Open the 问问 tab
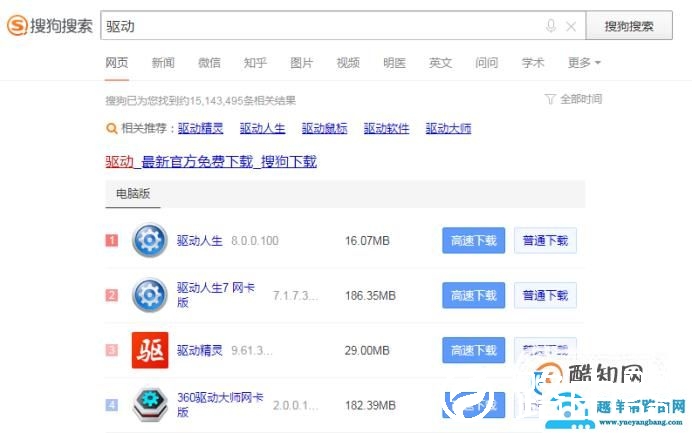Screen dimensions: 692x433 click(486, 63)
